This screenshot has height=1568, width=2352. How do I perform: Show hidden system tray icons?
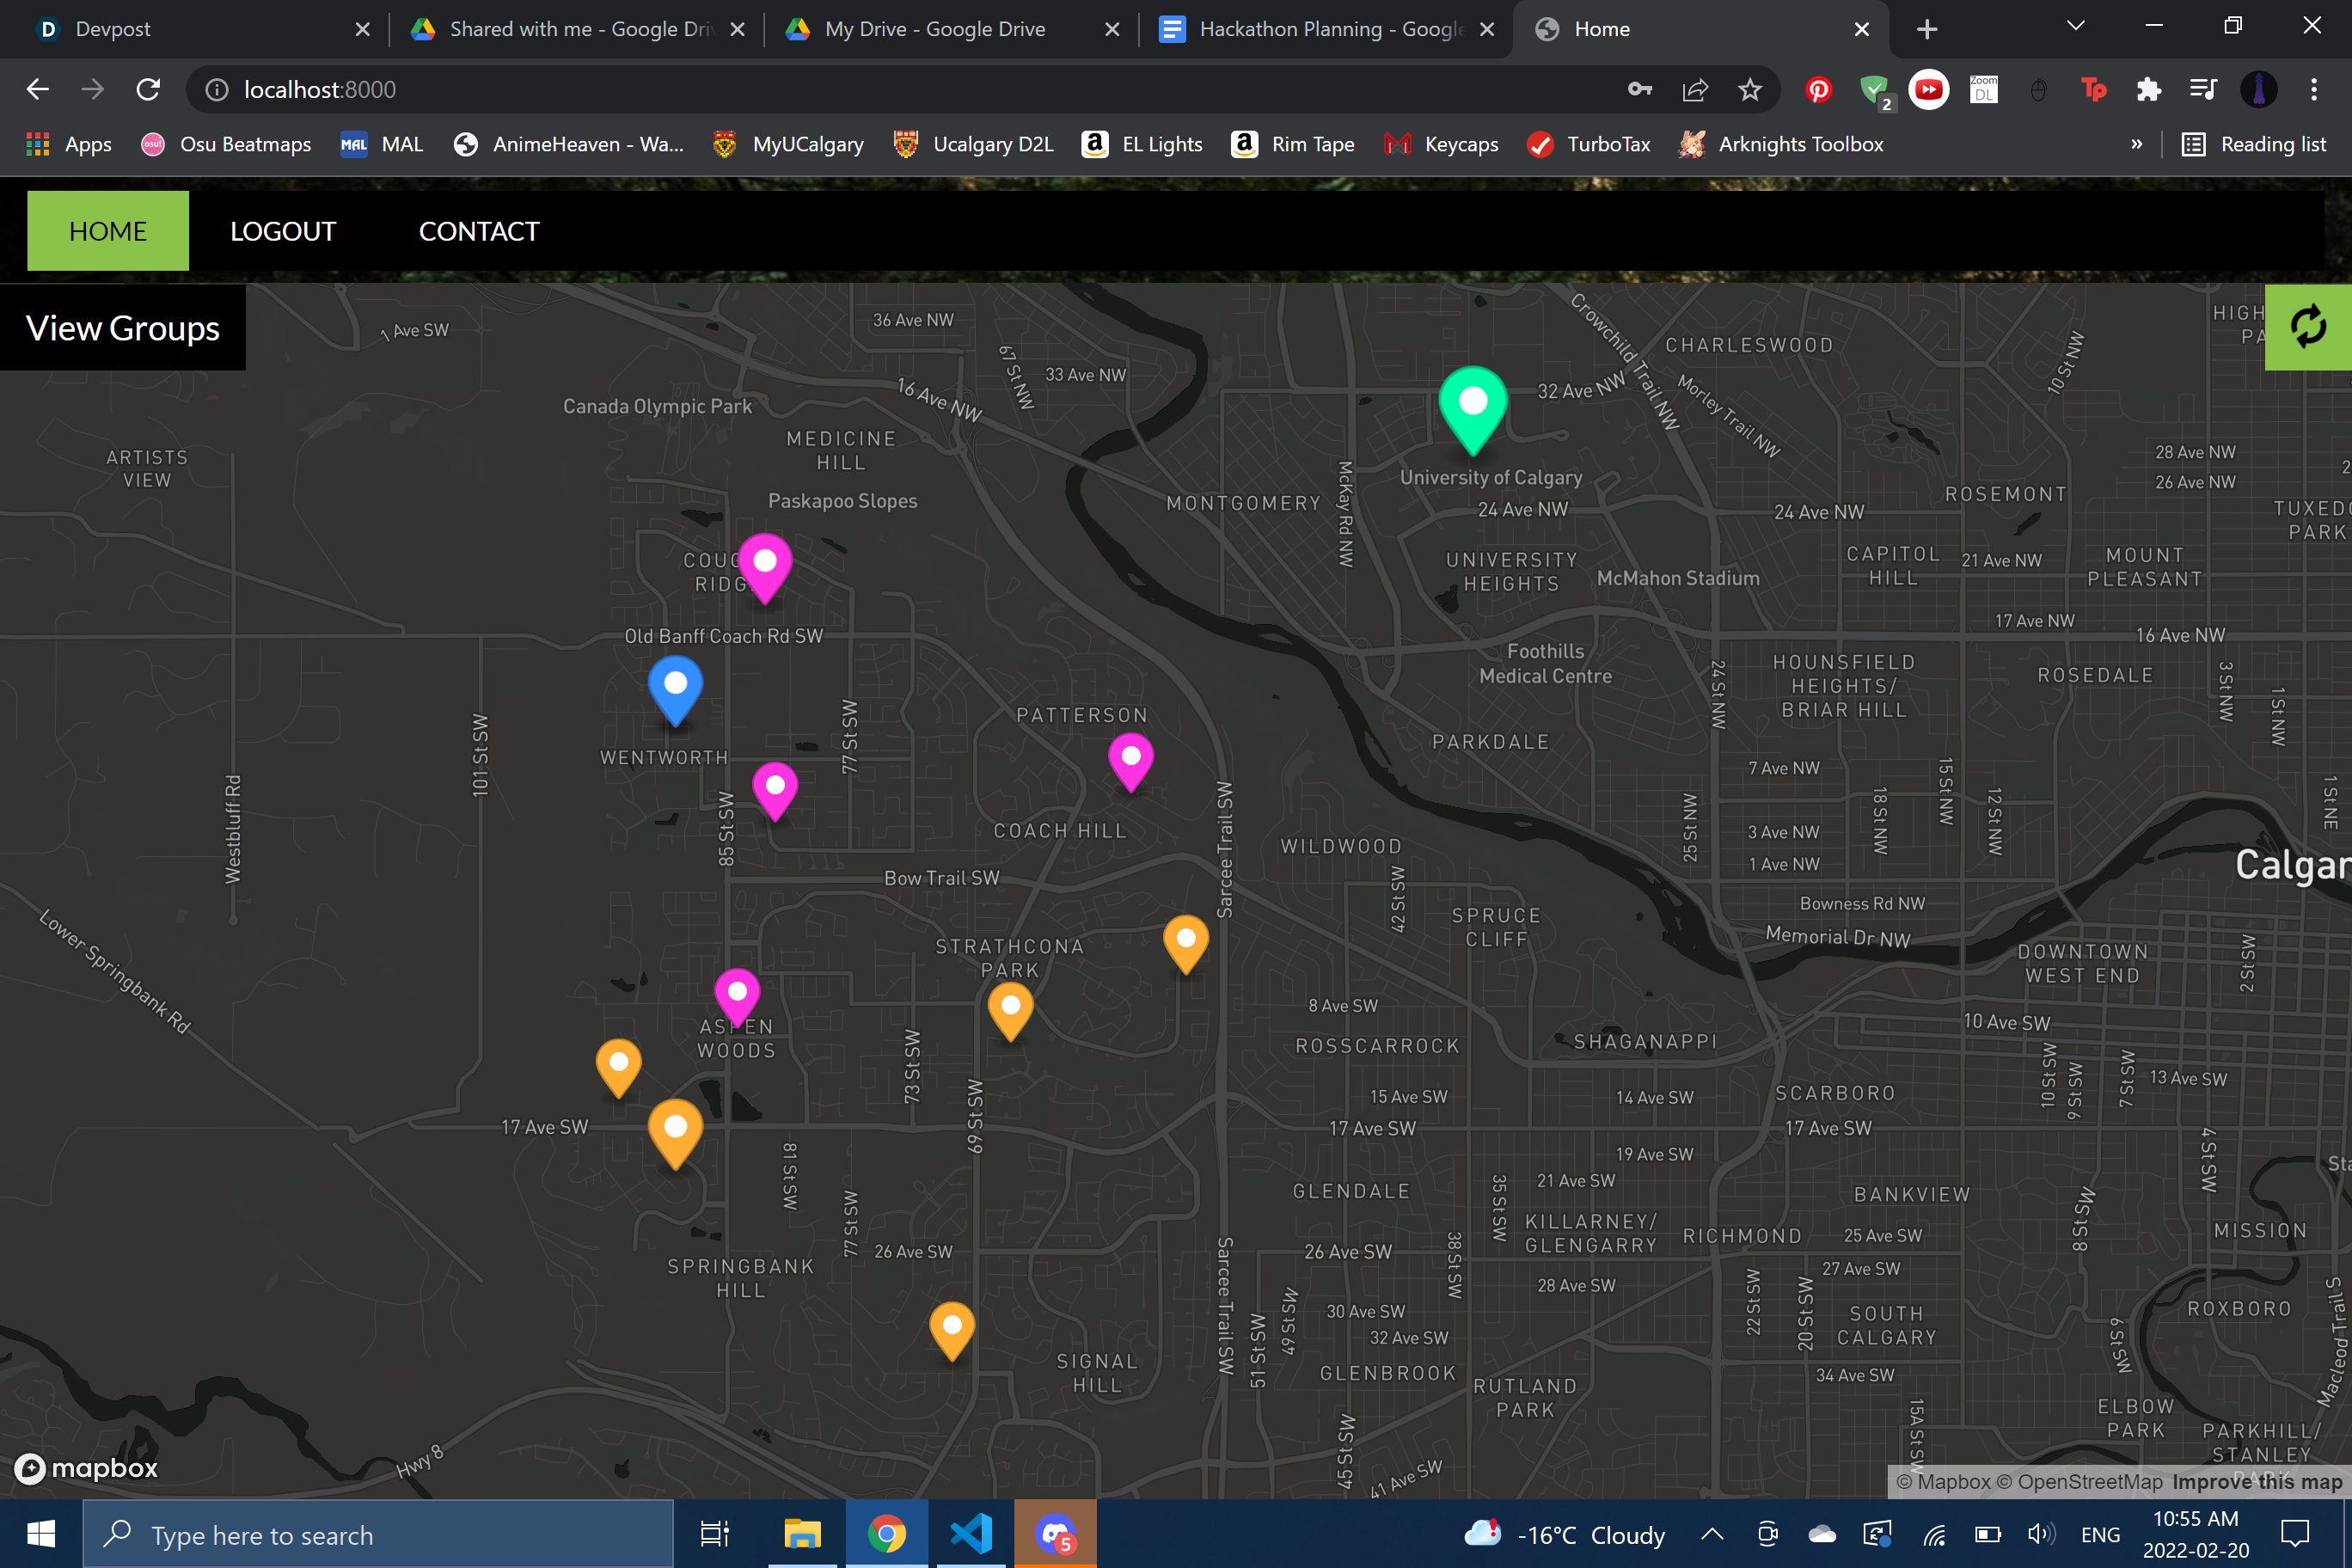(1711, 1534)
